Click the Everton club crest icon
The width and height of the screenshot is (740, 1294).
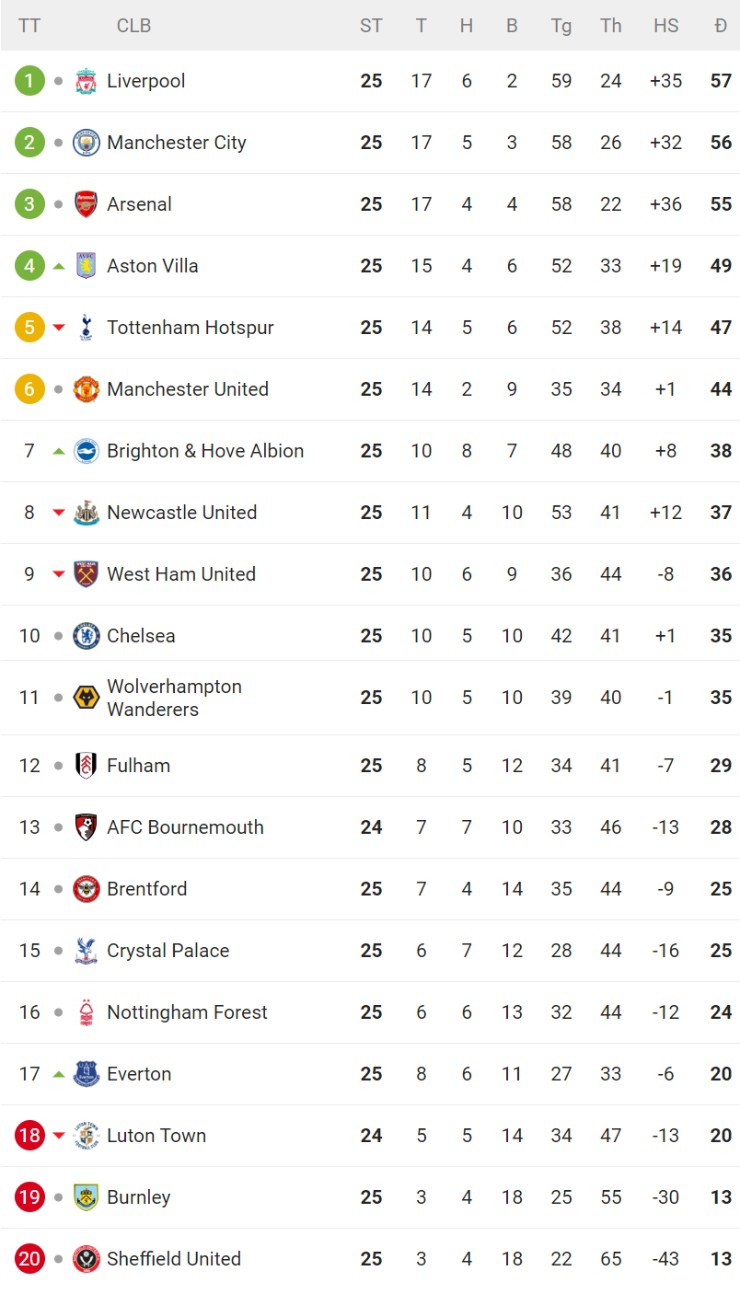[87, 1074]
